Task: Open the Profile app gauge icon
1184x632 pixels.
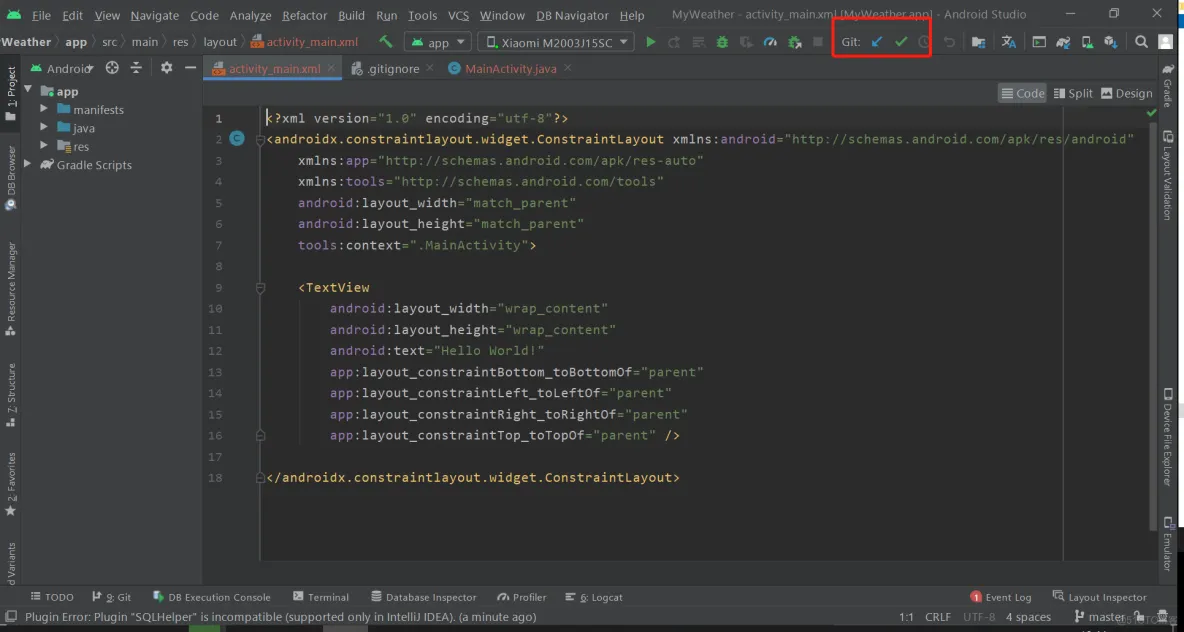Action: 770,42
